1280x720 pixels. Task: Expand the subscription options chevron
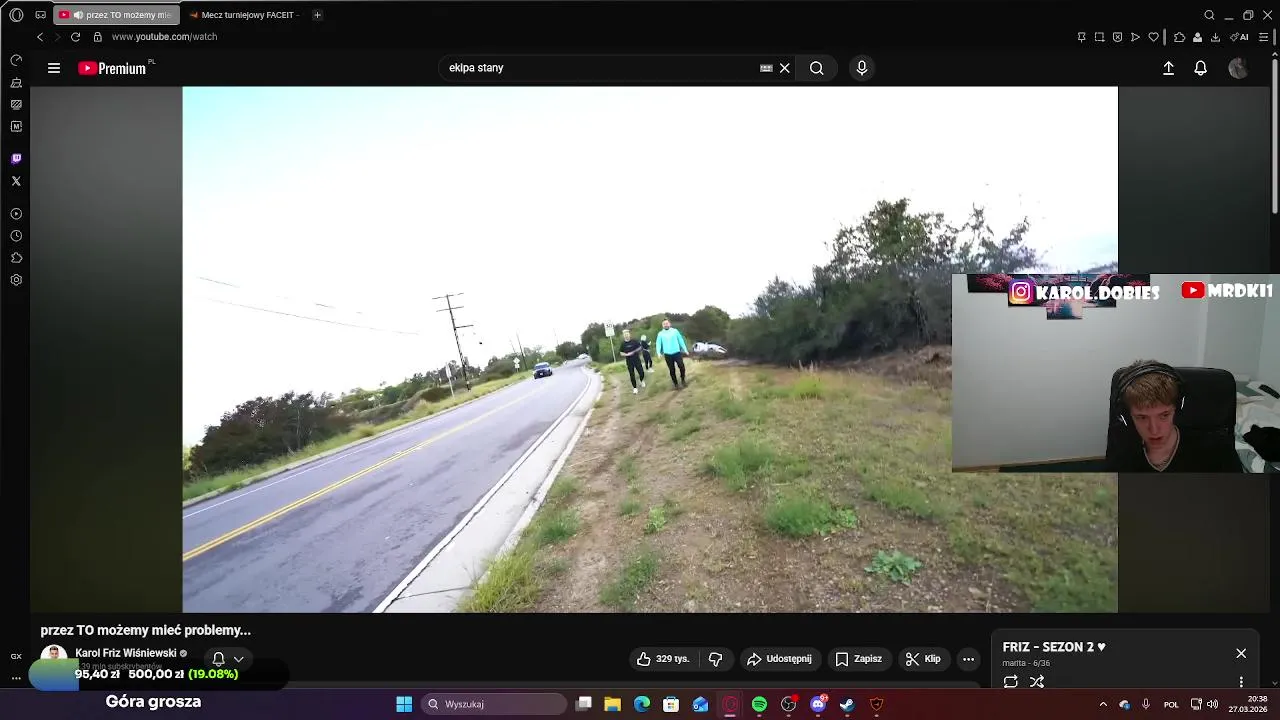tap(238, 659)
